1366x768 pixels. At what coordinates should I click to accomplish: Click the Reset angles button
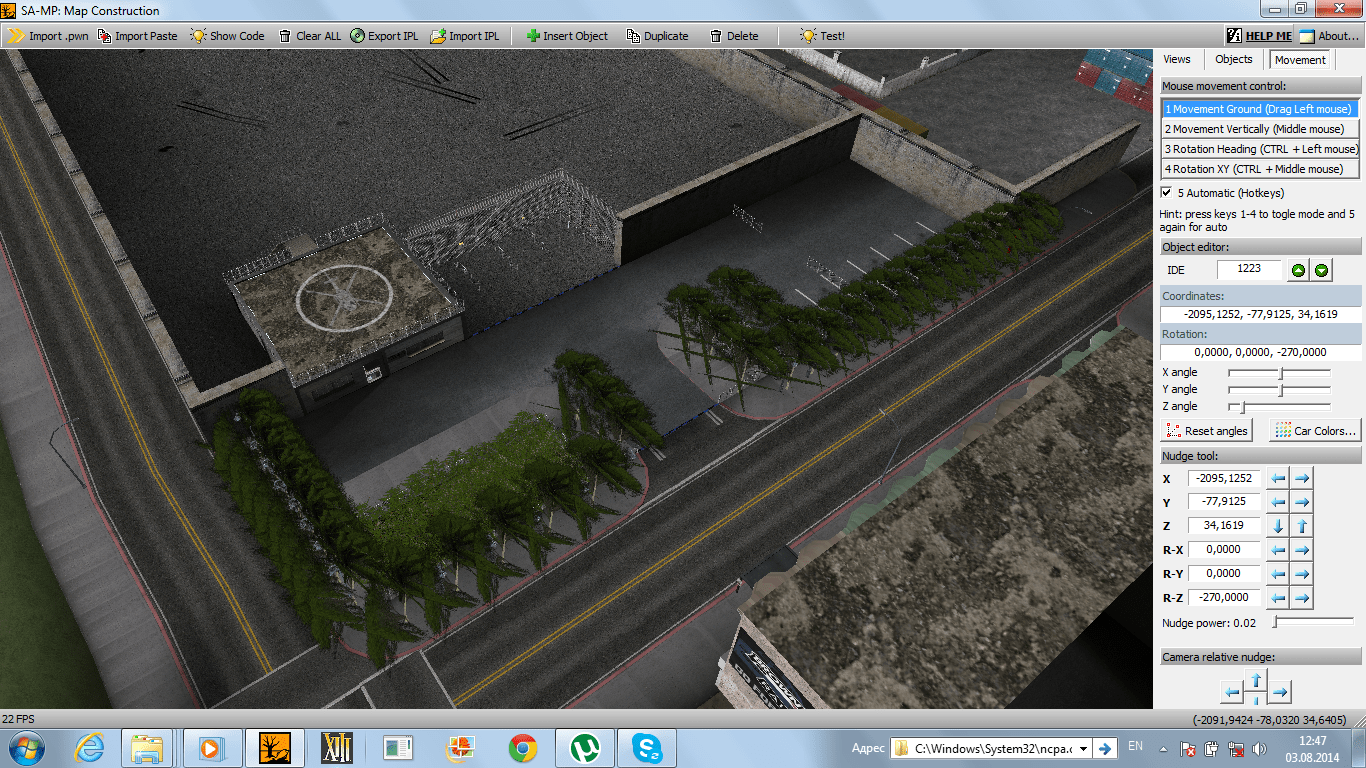tap(1206, 431)
